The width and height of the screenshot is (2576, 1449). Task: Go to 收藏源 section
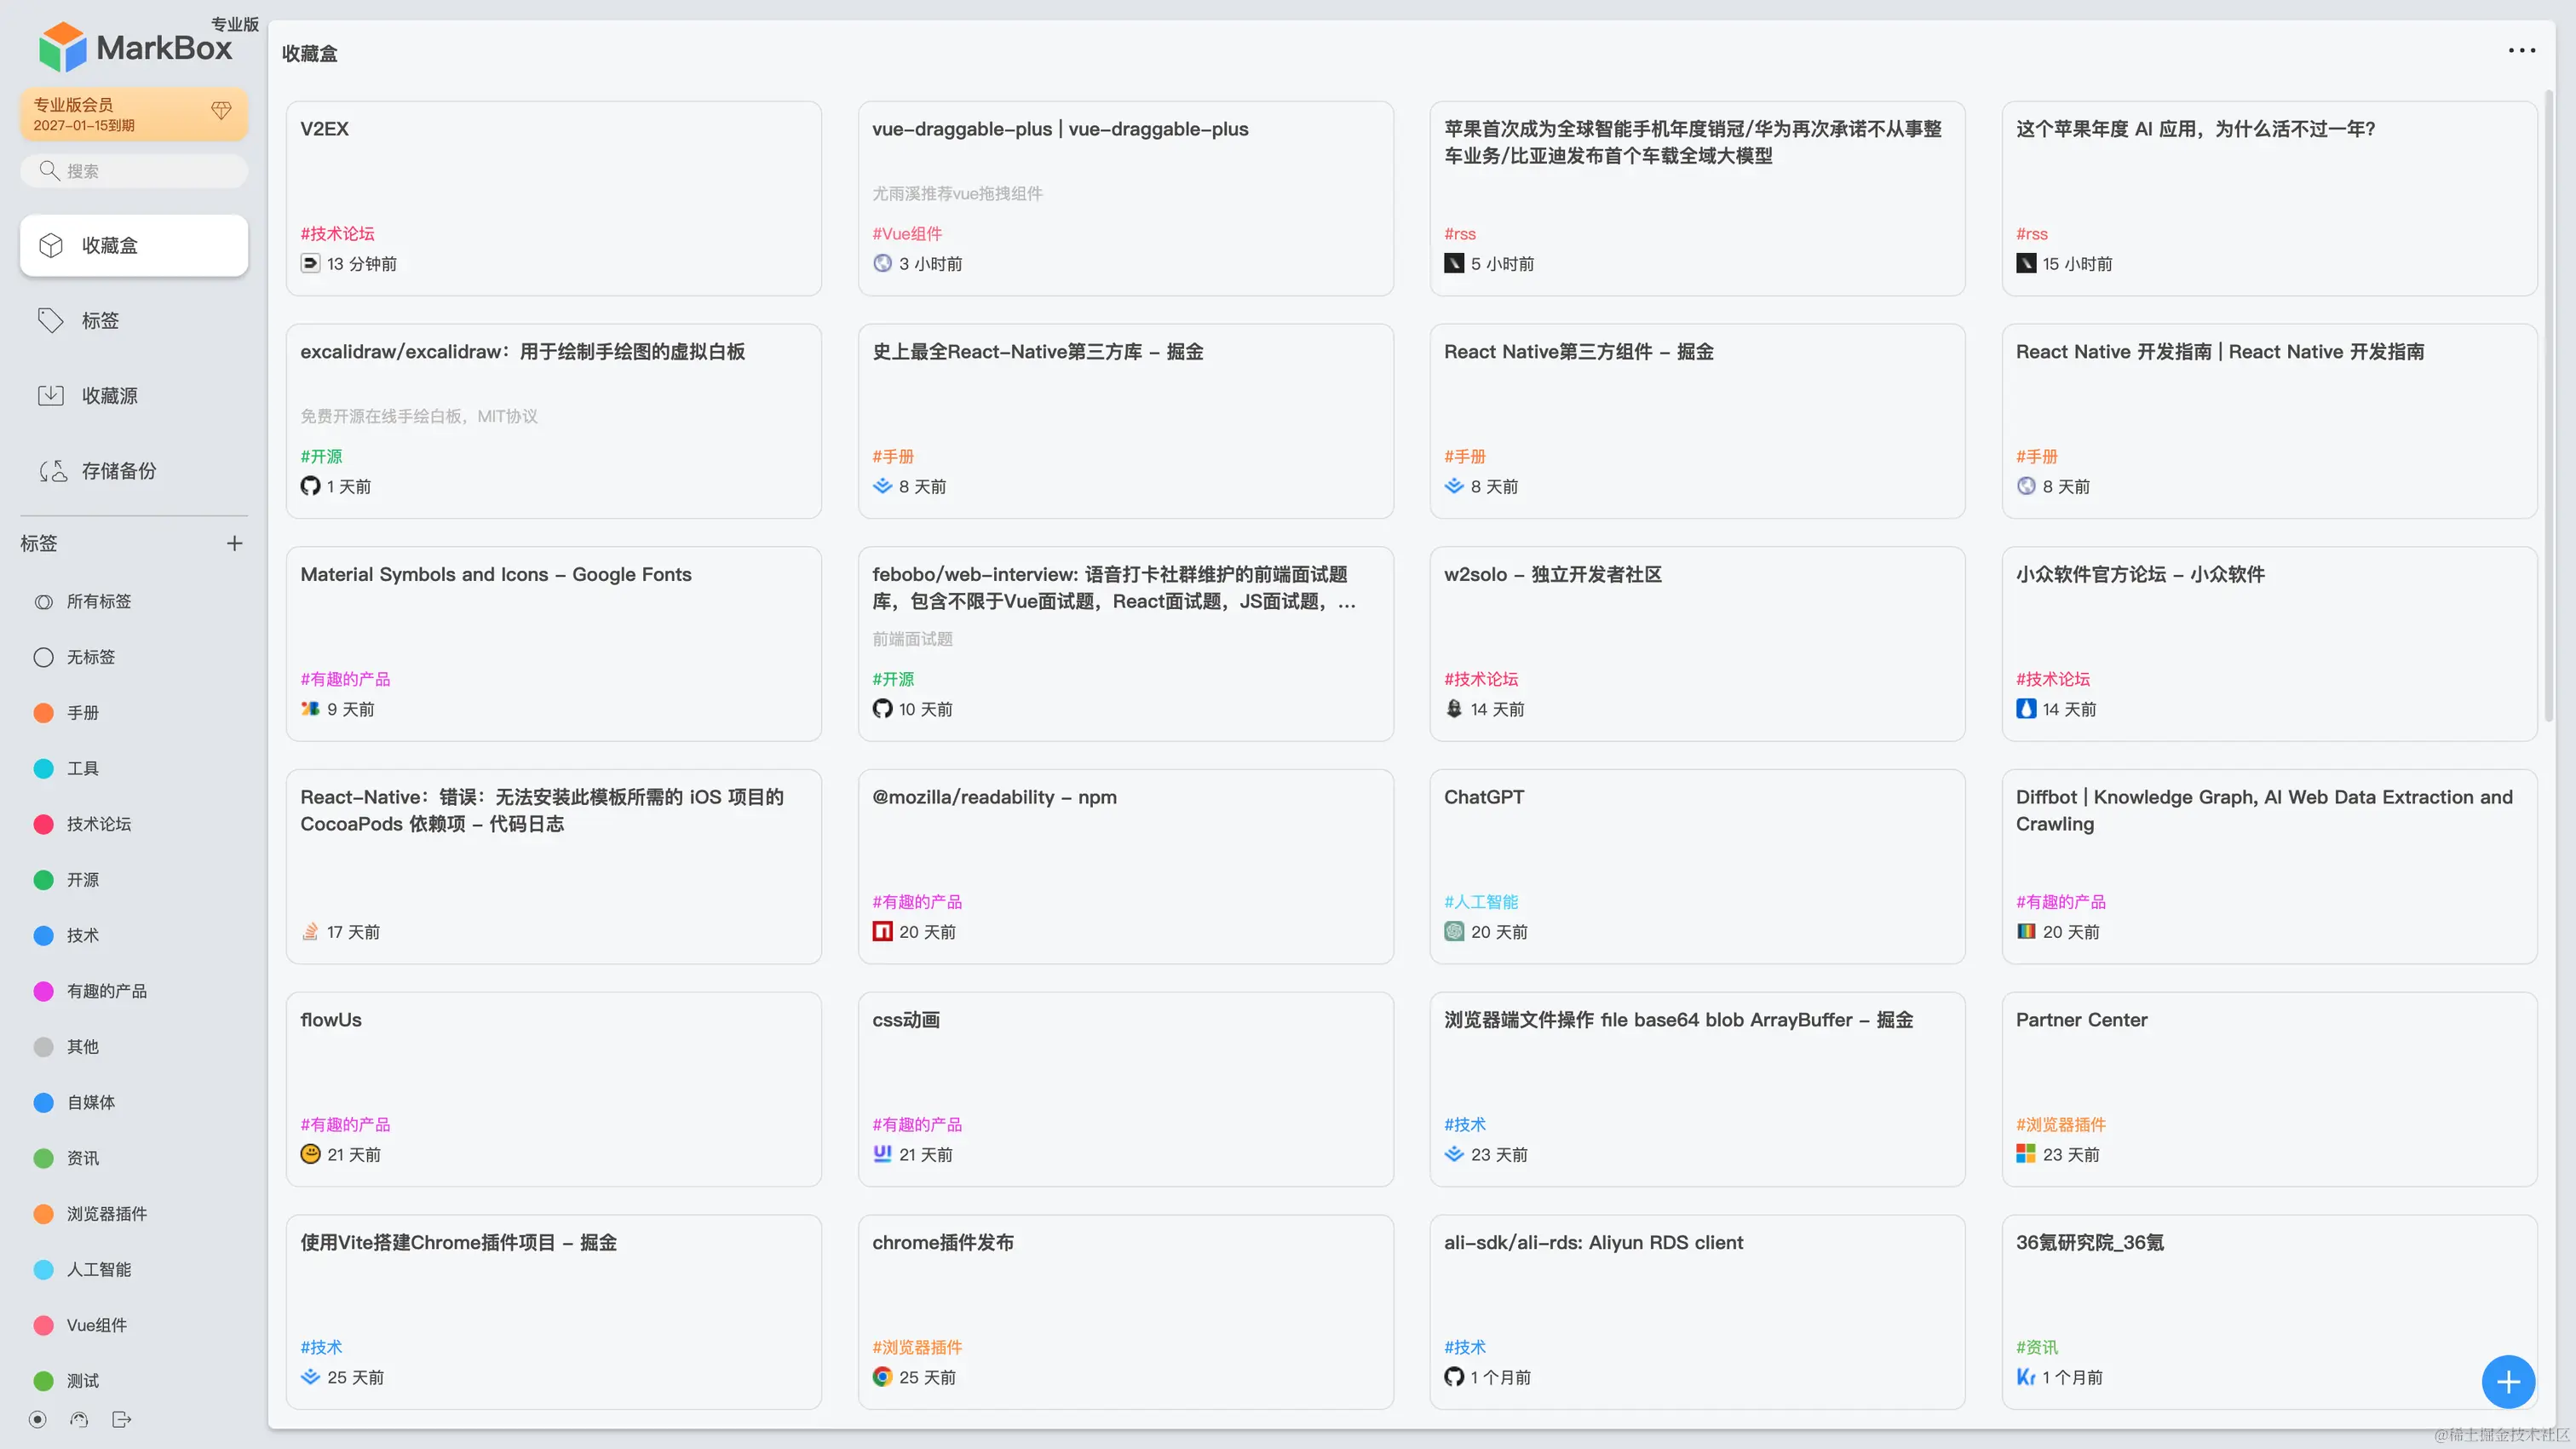click(x=109, y=395)
